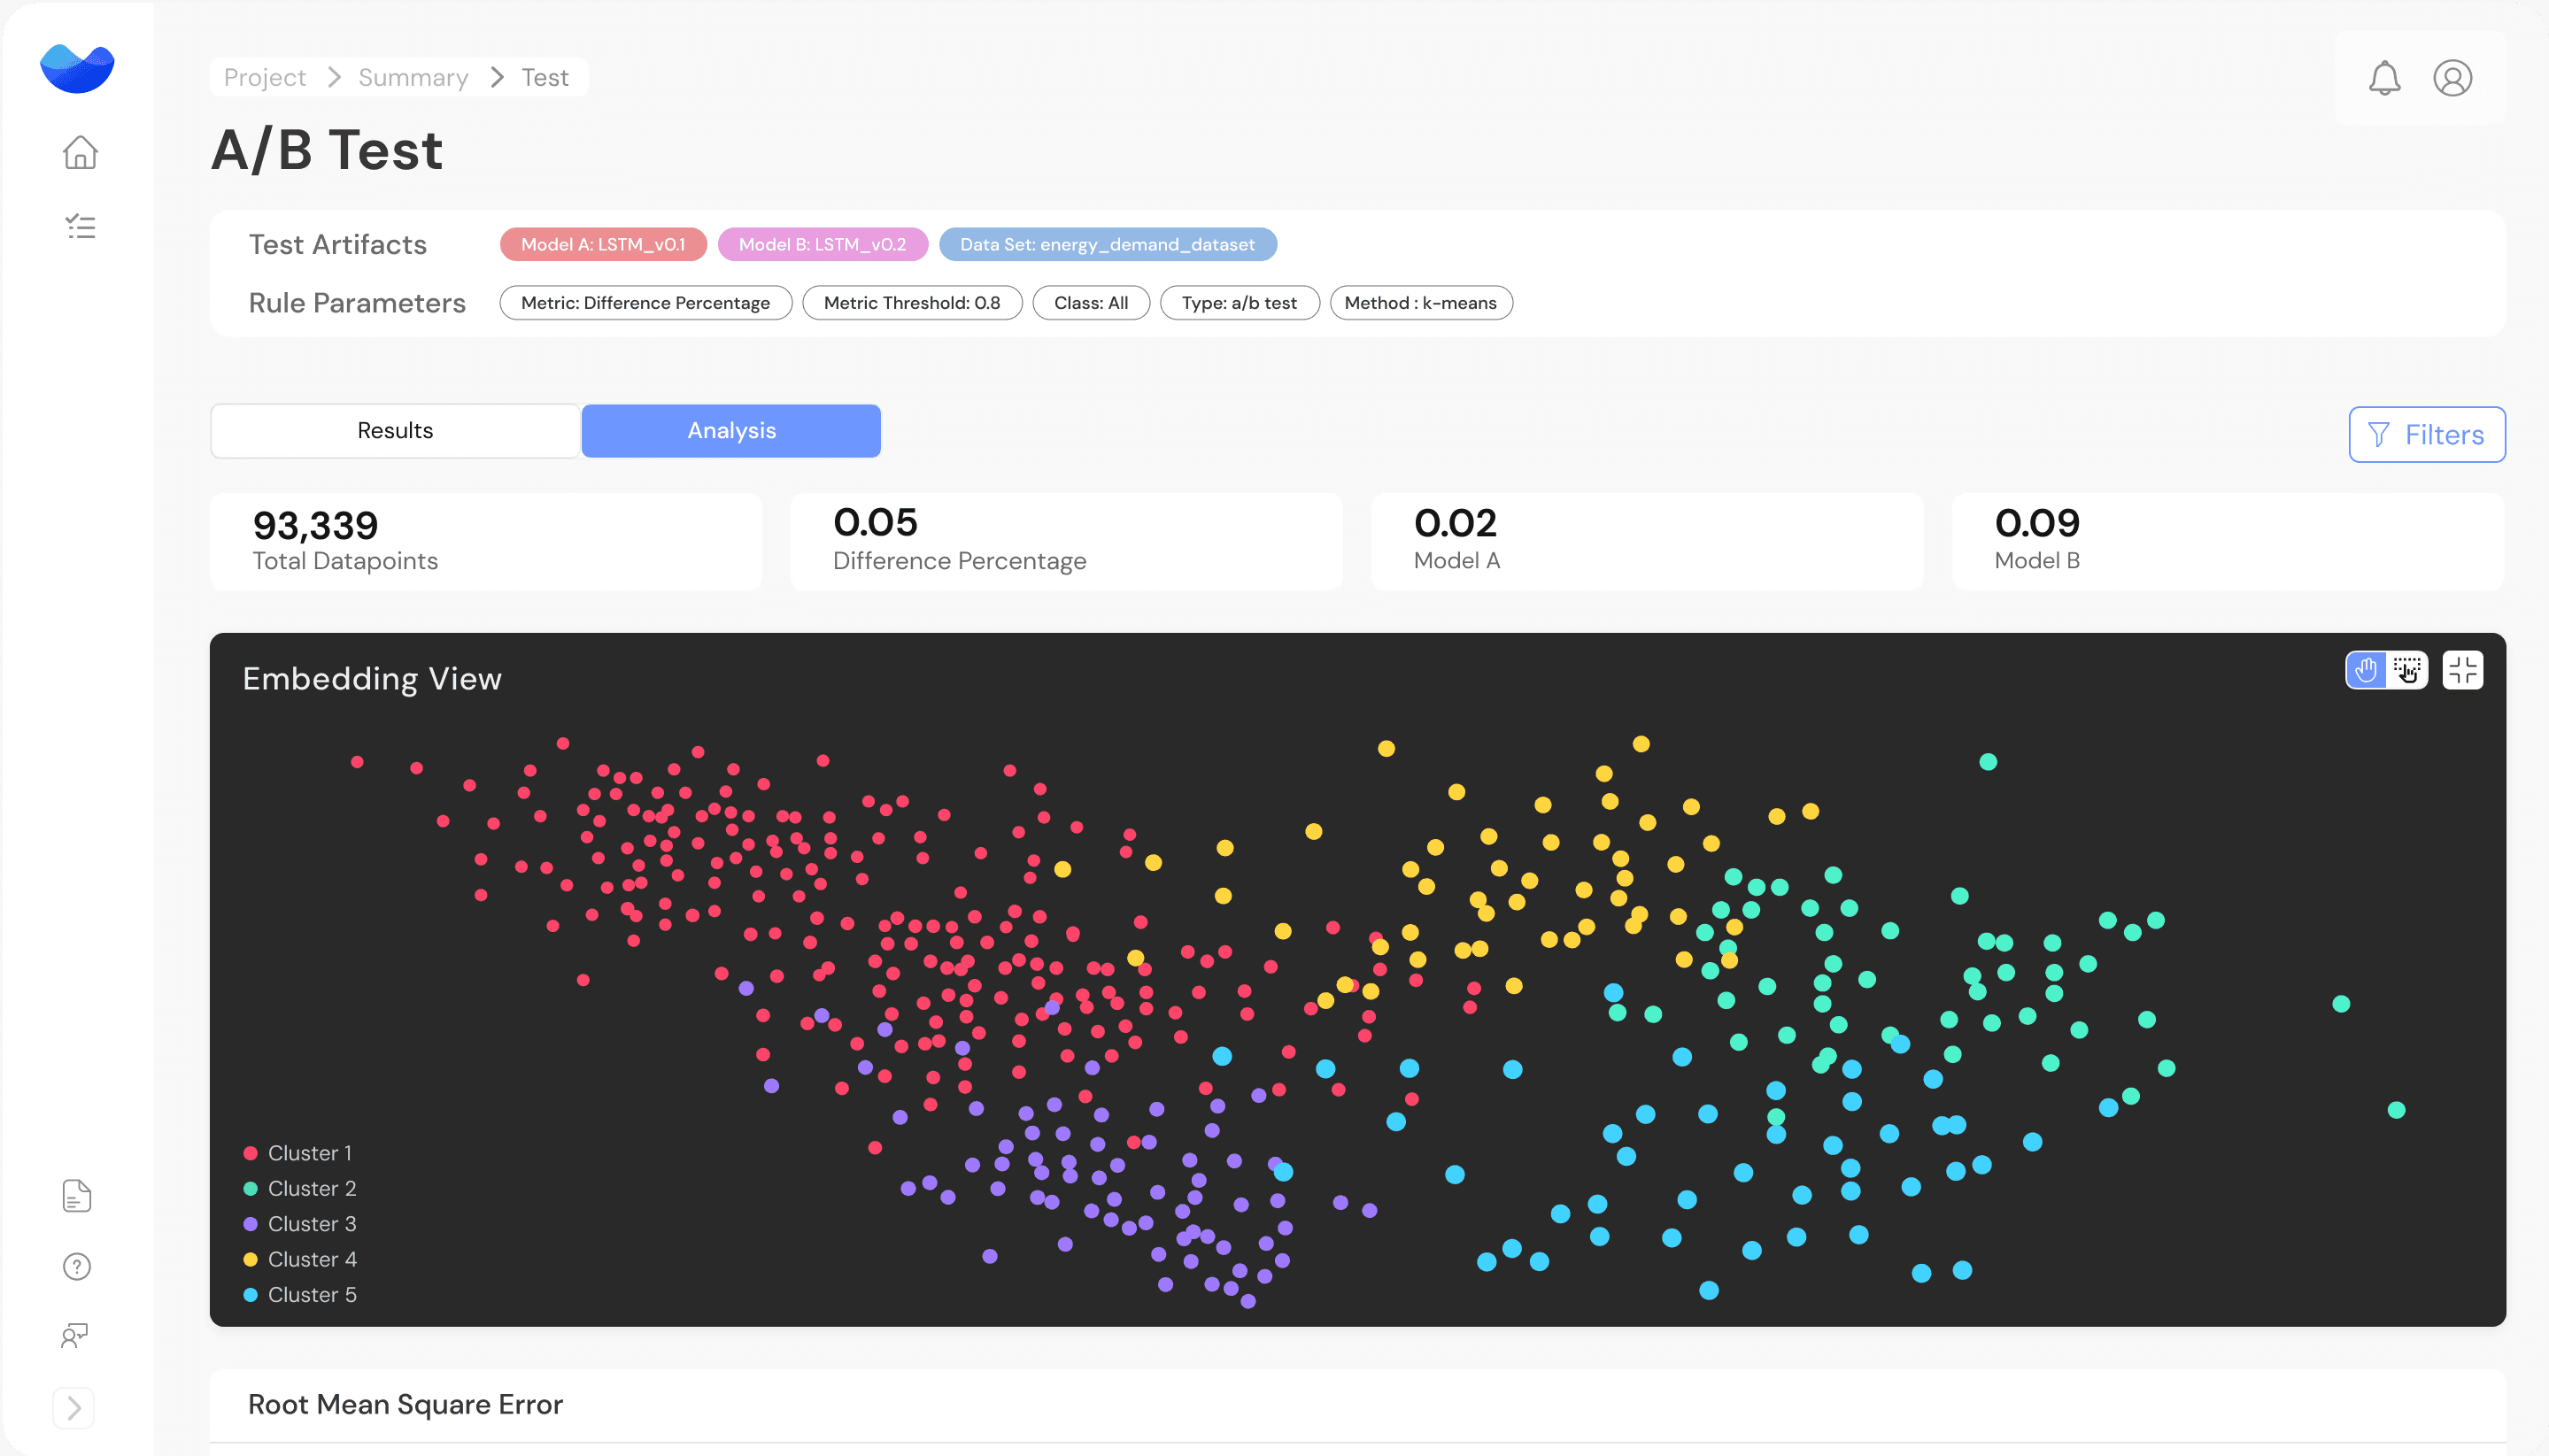Expand the sidebar with arrow button
The width and height of the screenshot is (2549, 1456).
[74, 1408]
